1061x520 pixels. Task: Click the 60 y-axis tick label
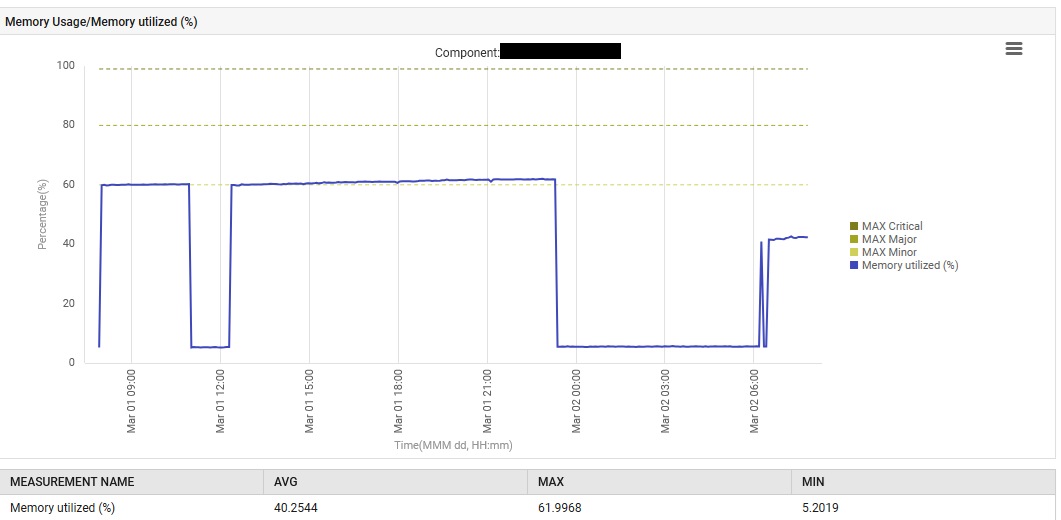tap(68, 184)
